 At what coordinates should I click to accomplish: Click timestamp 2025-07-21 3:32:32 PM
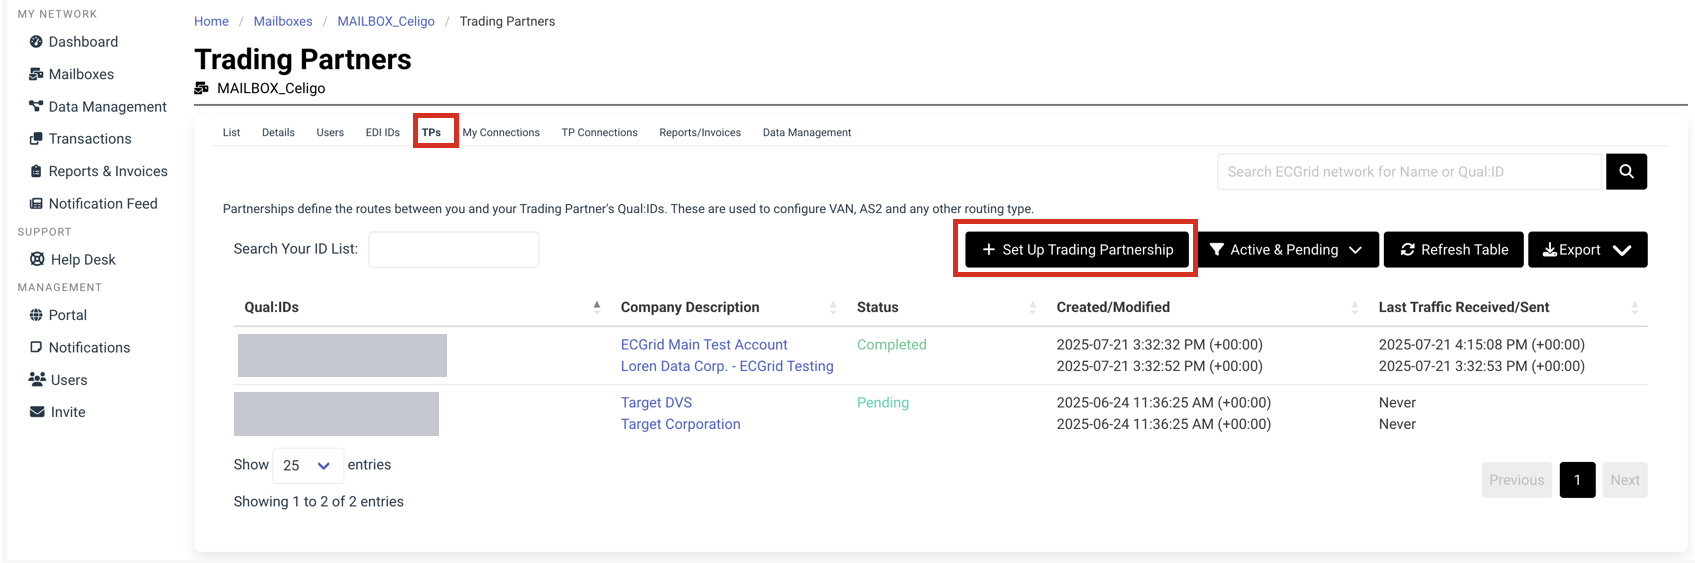[1160, 345]
